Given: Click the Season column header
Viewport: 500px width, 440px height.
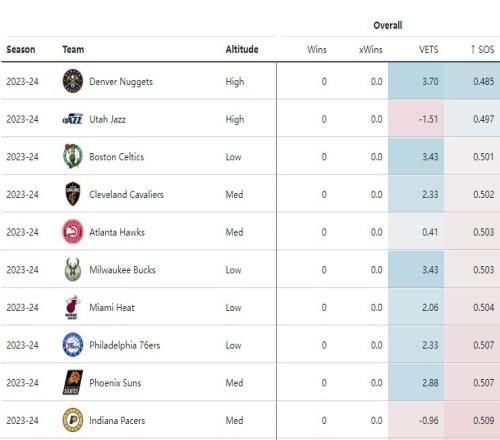Looking at the screenshot, I should click(x=21, y=49).
